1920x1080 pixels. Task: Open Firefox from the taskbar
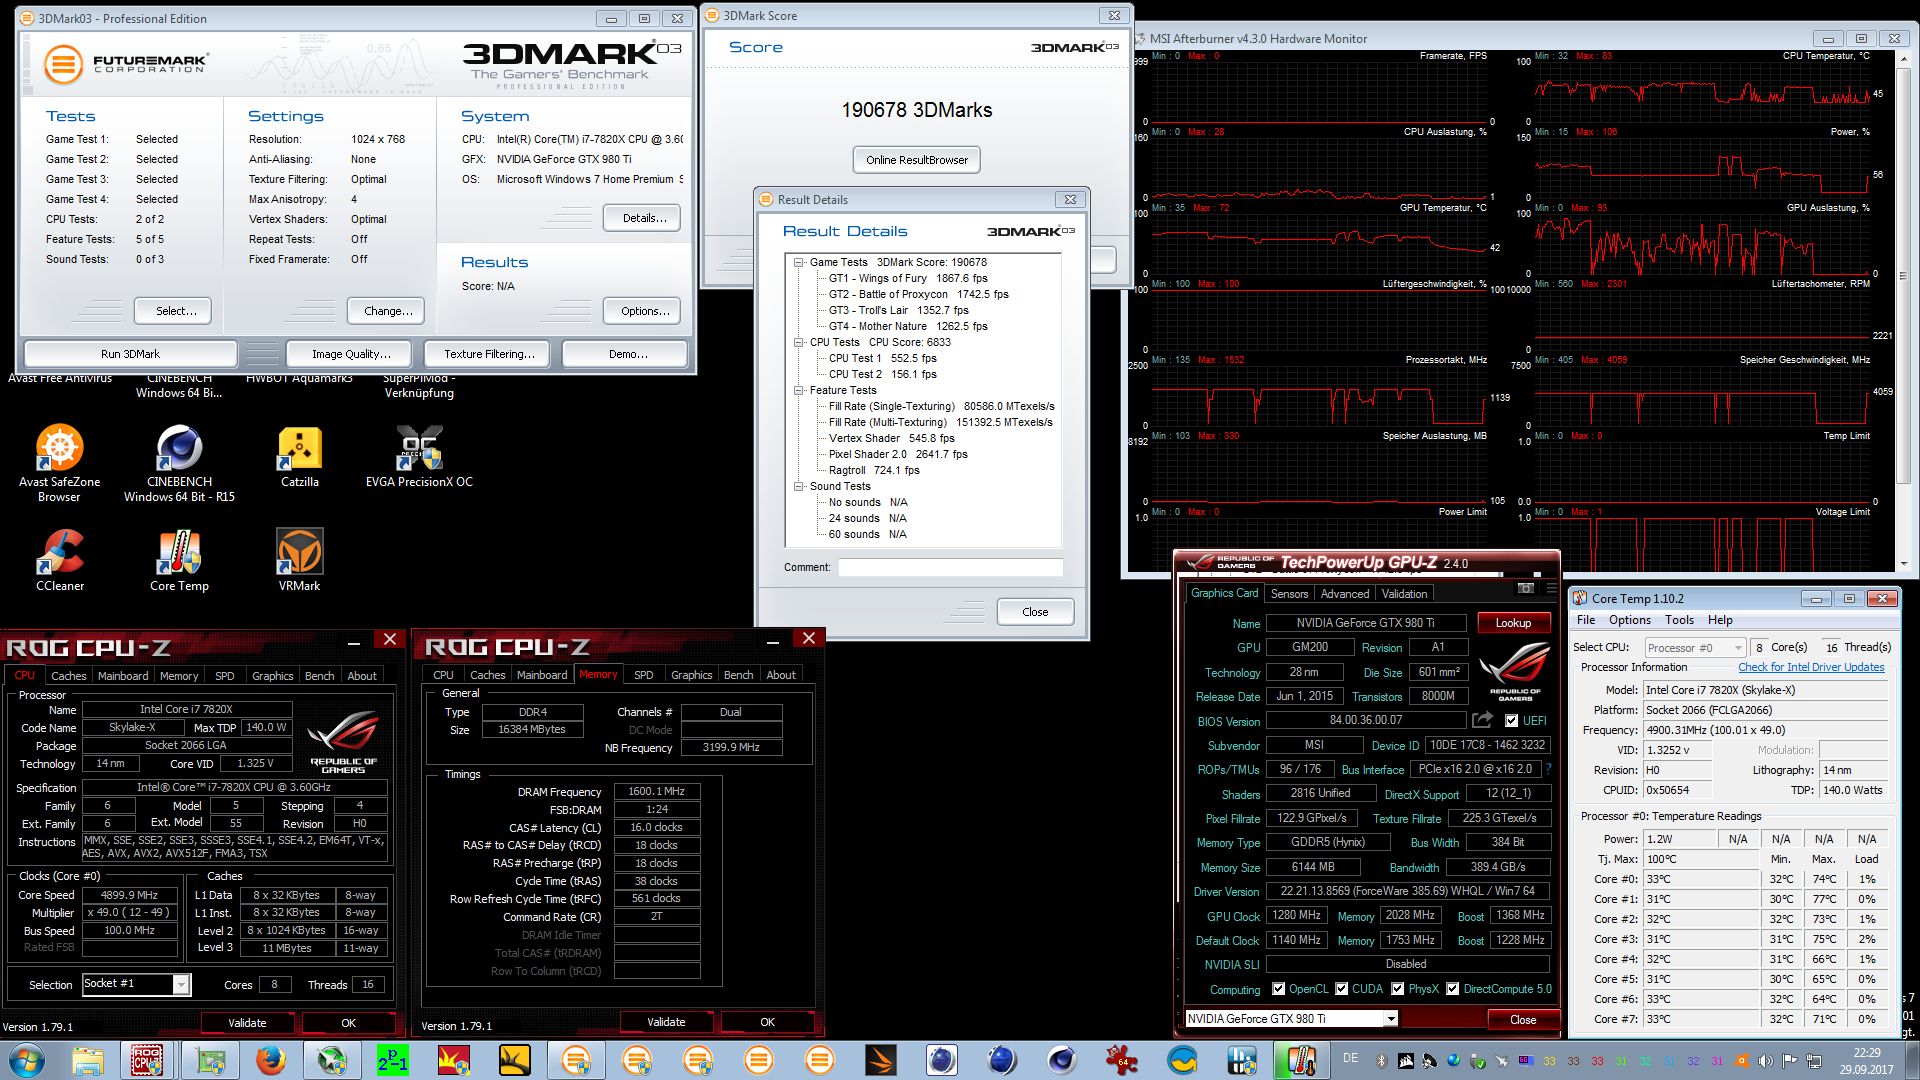[x=270, y=1060]
